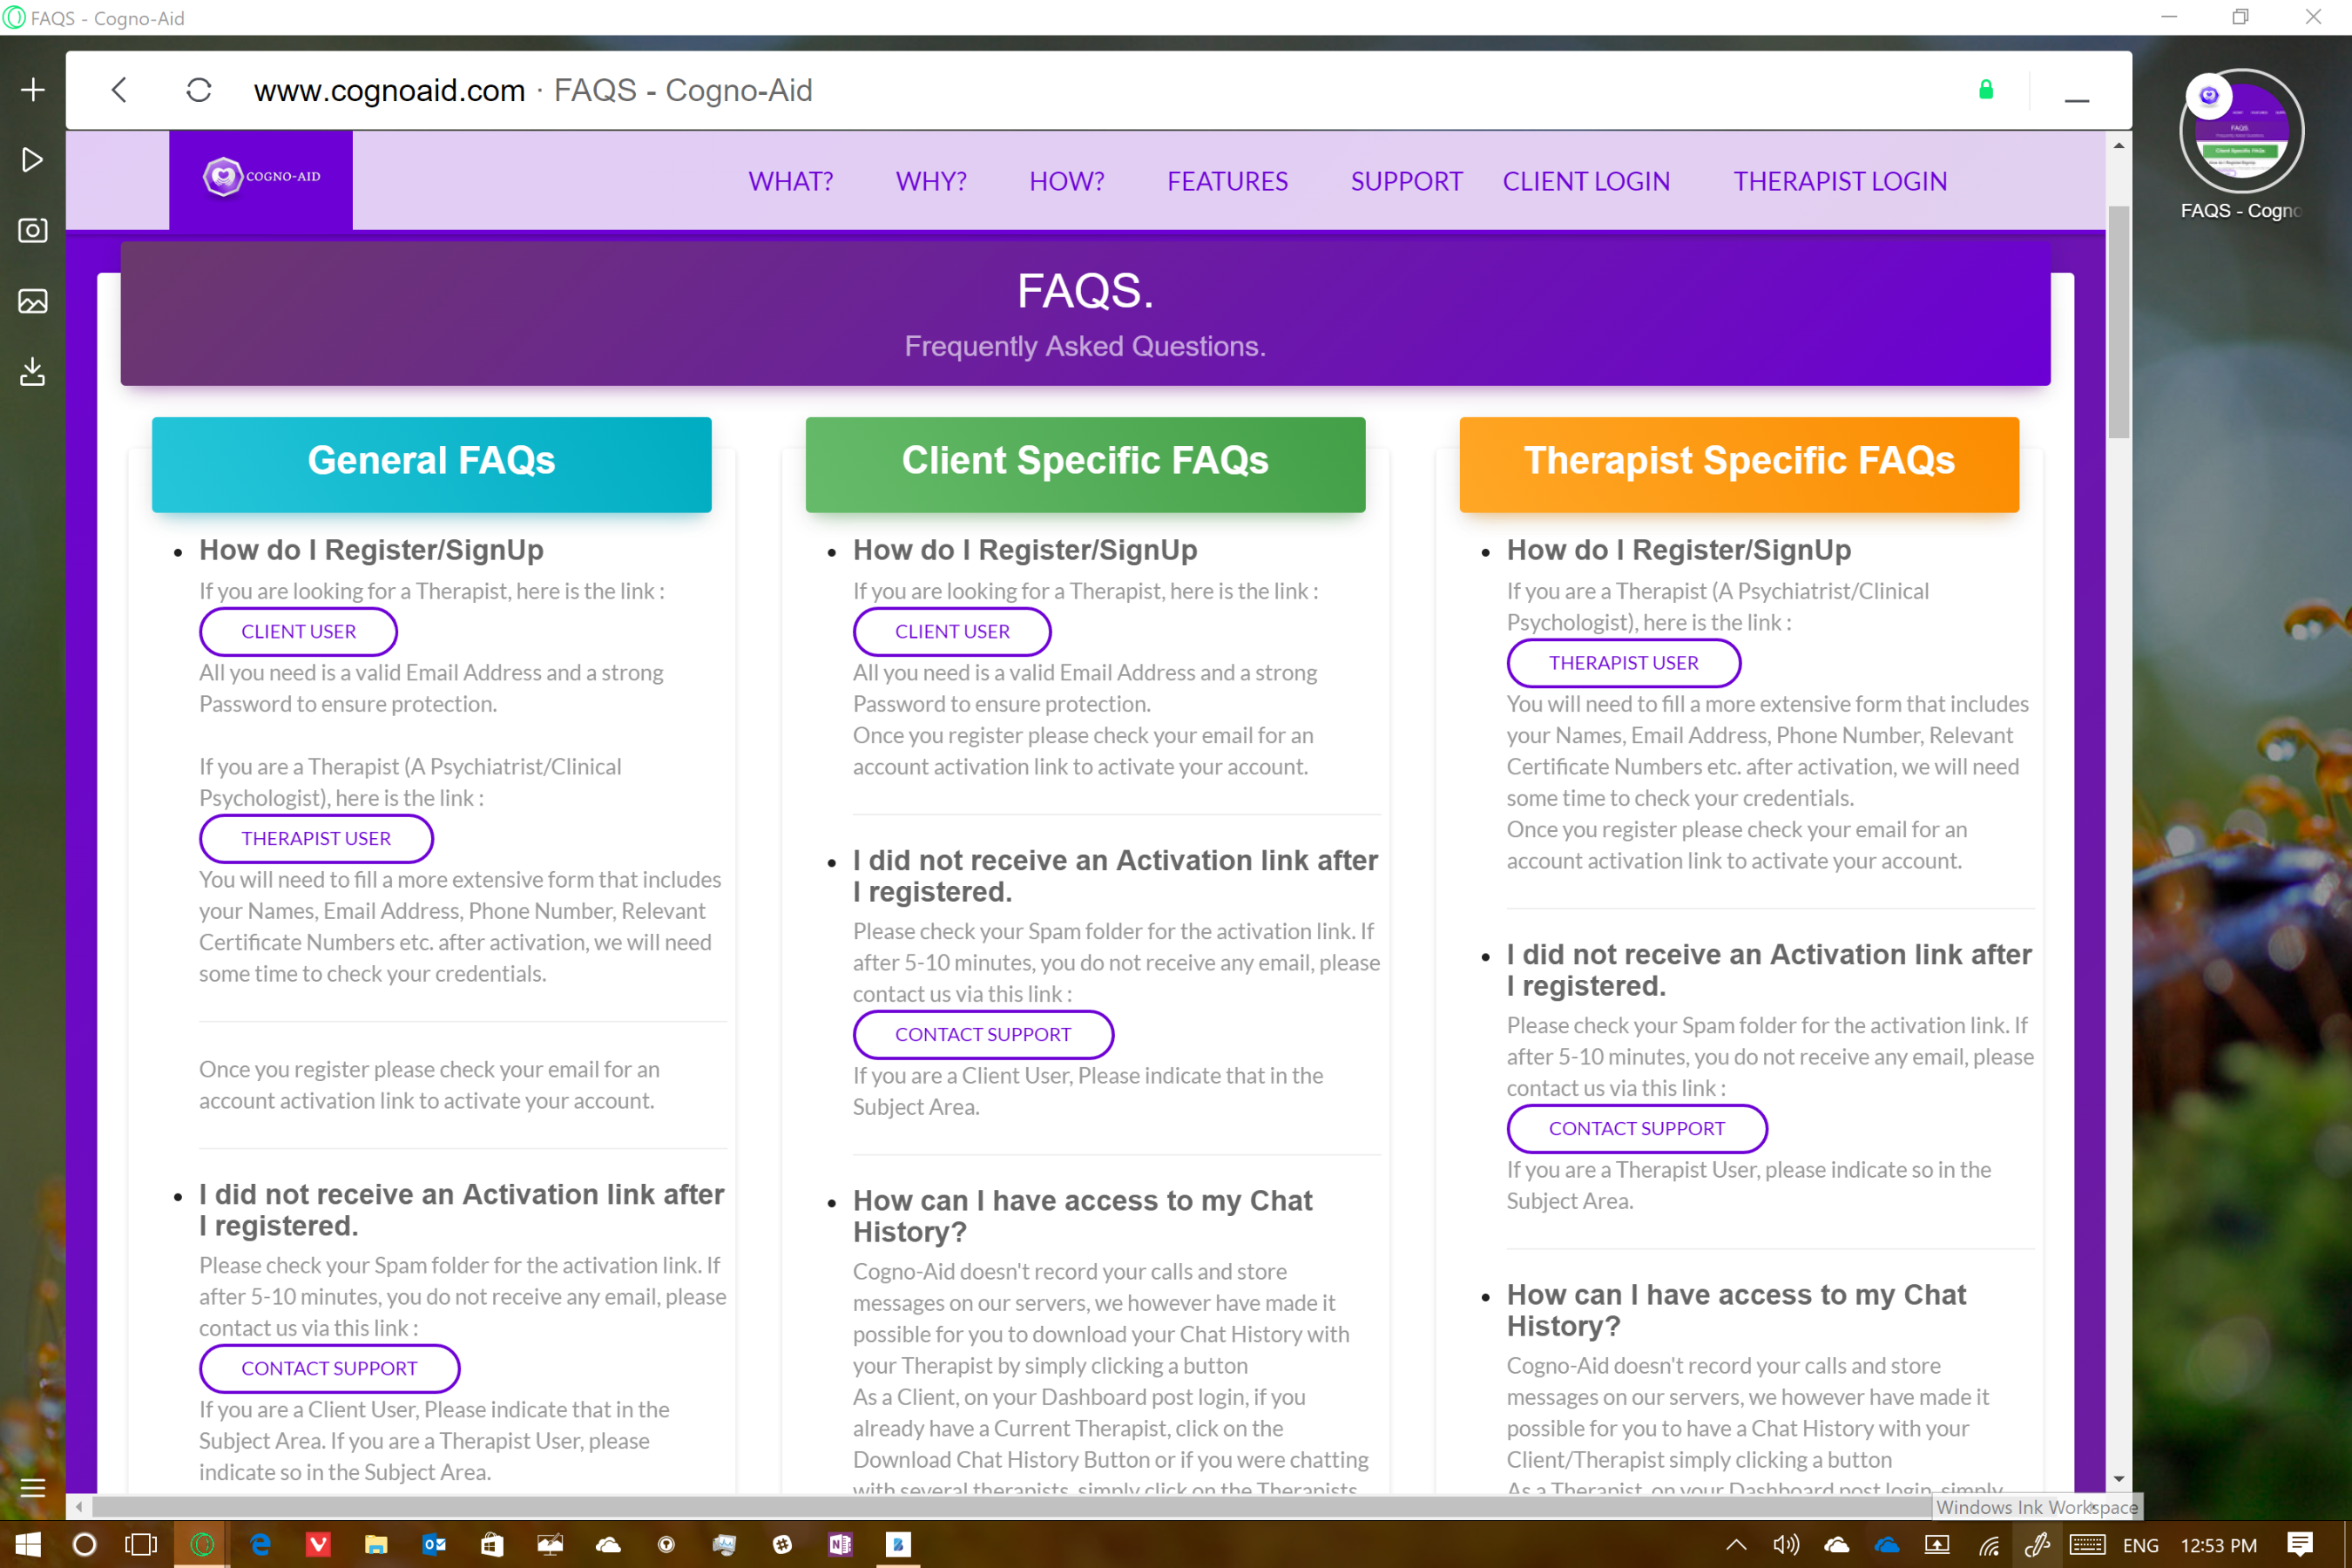Click 'I did not receive an Activation link' in General column

tap(461, 1209)
